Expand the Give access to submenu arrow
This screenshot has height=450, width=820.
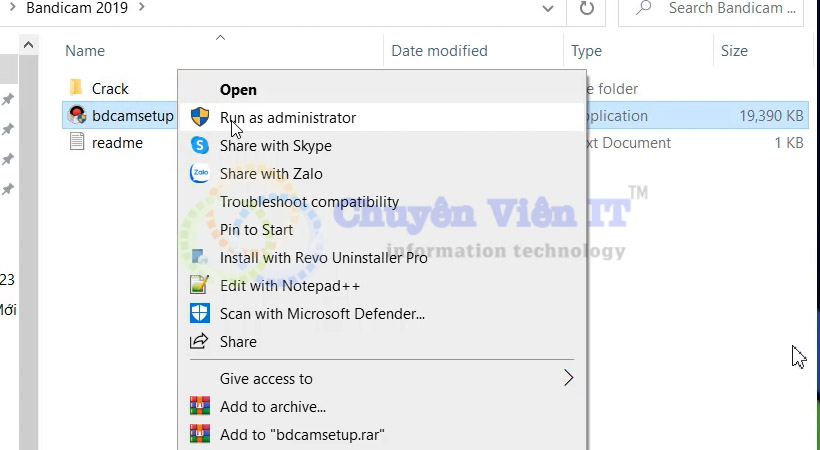(568, 378)
